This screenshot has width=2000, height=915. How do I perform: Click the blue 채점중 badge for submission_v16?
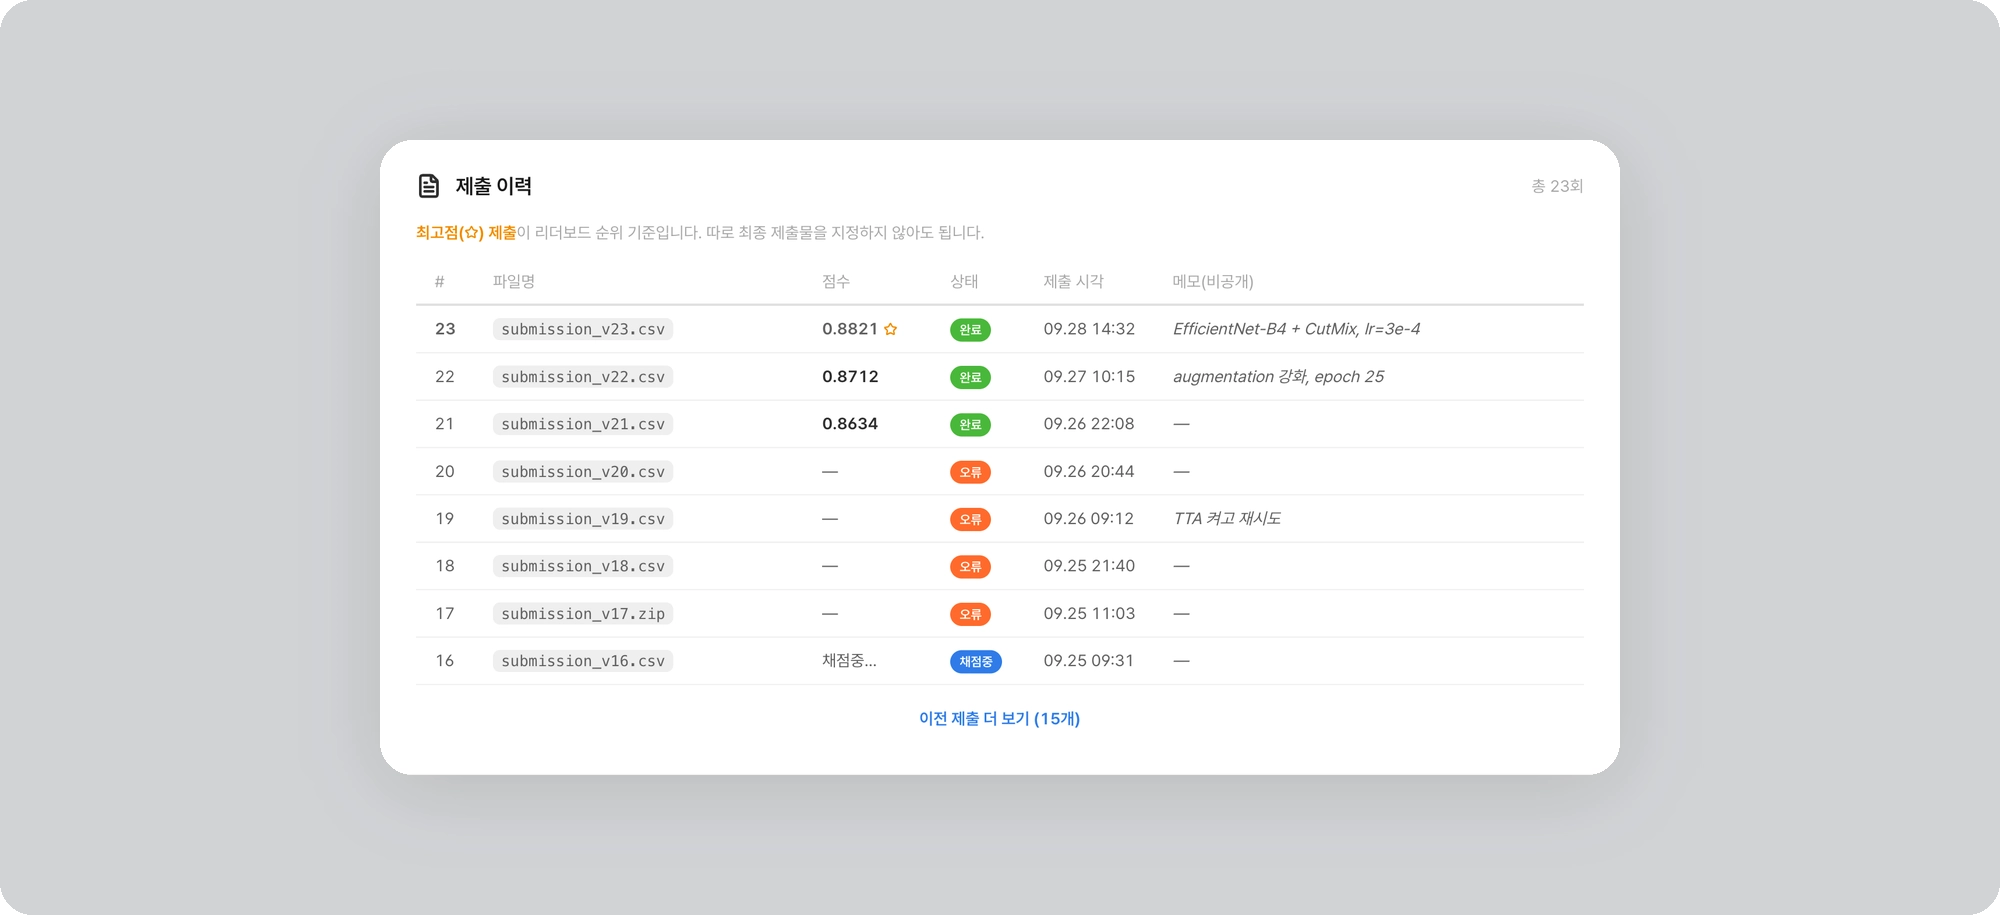coord(975,661)
